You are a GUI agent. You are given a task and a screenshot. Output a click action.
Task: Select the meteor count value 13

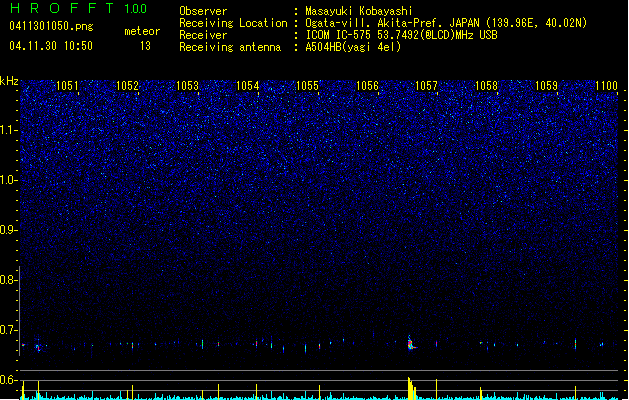coord(145,46)
